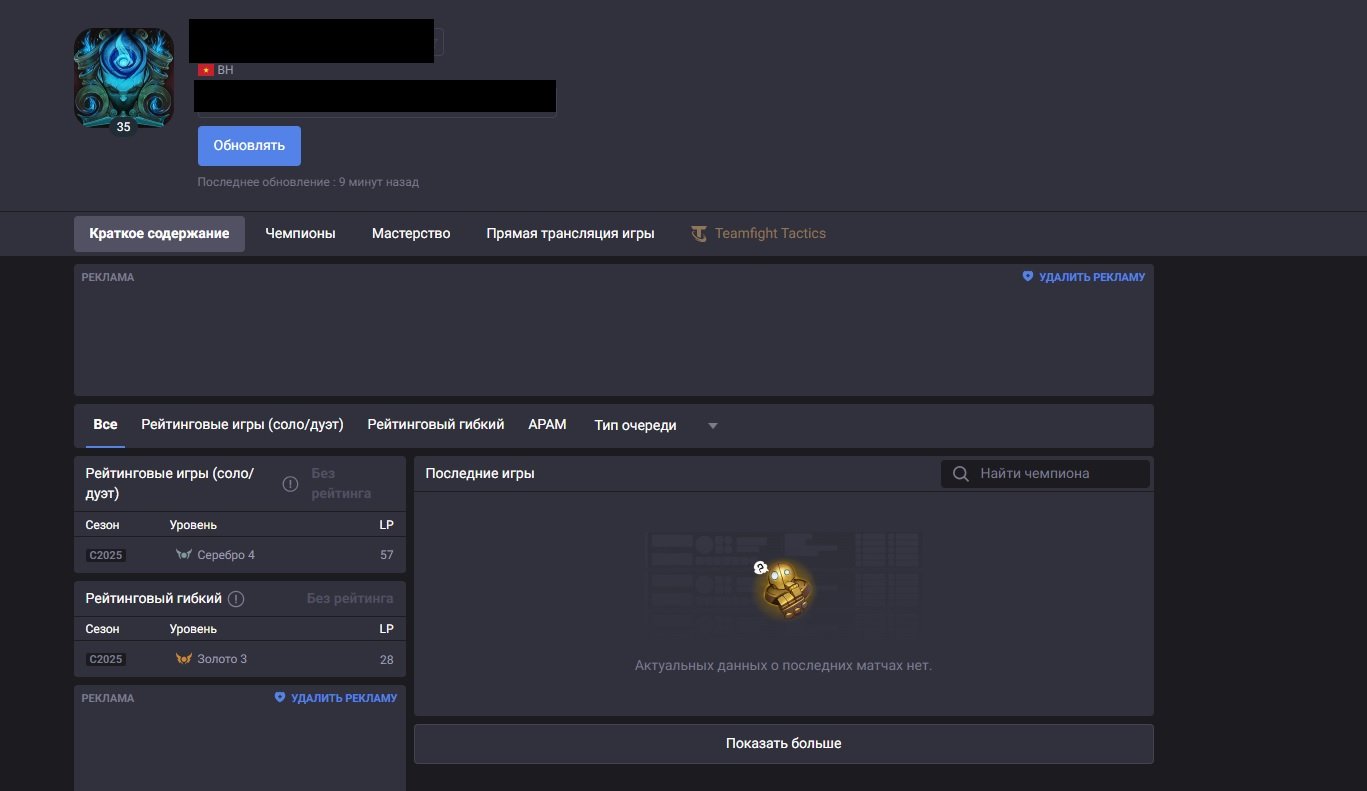This screenshot has width=1367, height=791.
Task: Click the Обновлять update button
Action: (x=249, y=145)
